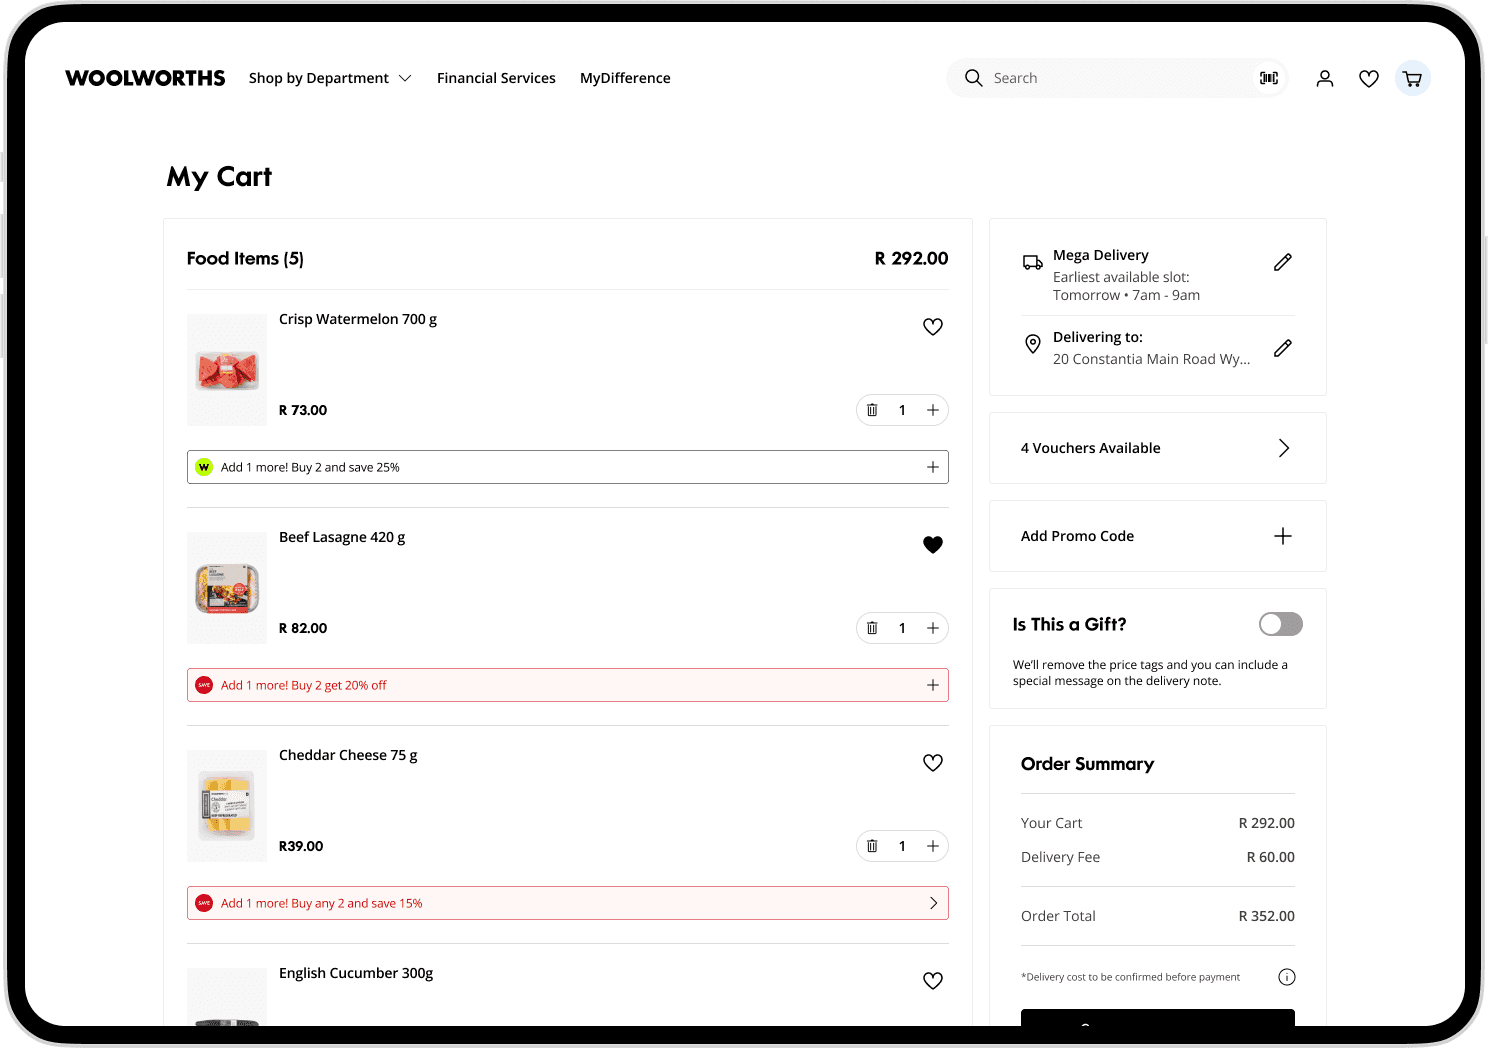
Task: Click the Woolworths logo
Action: coord(145,78)
